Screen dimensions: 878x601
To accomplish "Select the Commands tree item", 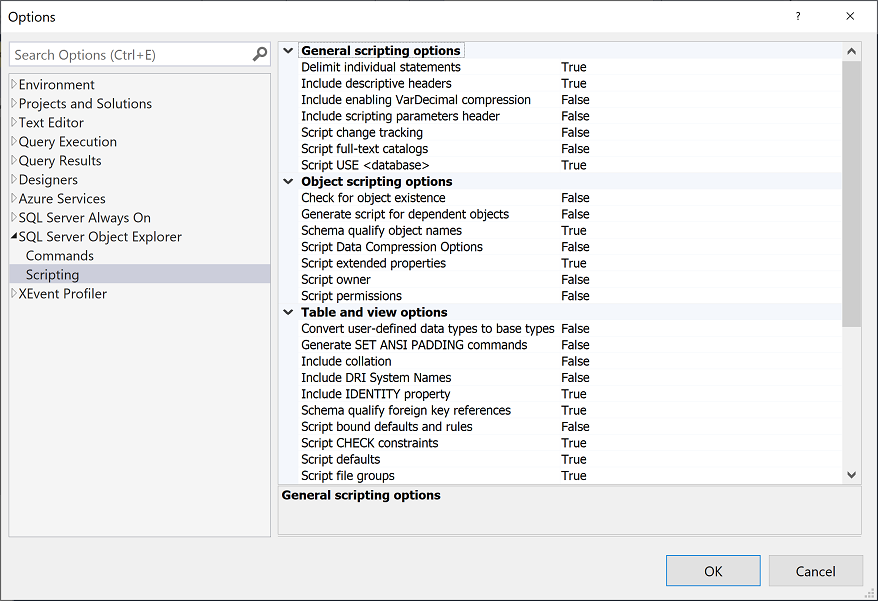I will pos(59,255).
